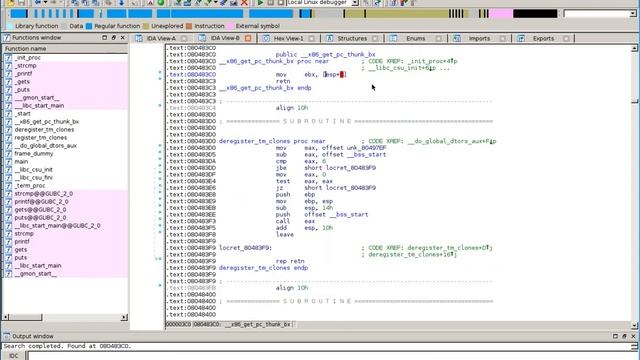Screen dimensions: 640x360
Task: Click the Hex View-1 tab icon
Action: [266, 38]
